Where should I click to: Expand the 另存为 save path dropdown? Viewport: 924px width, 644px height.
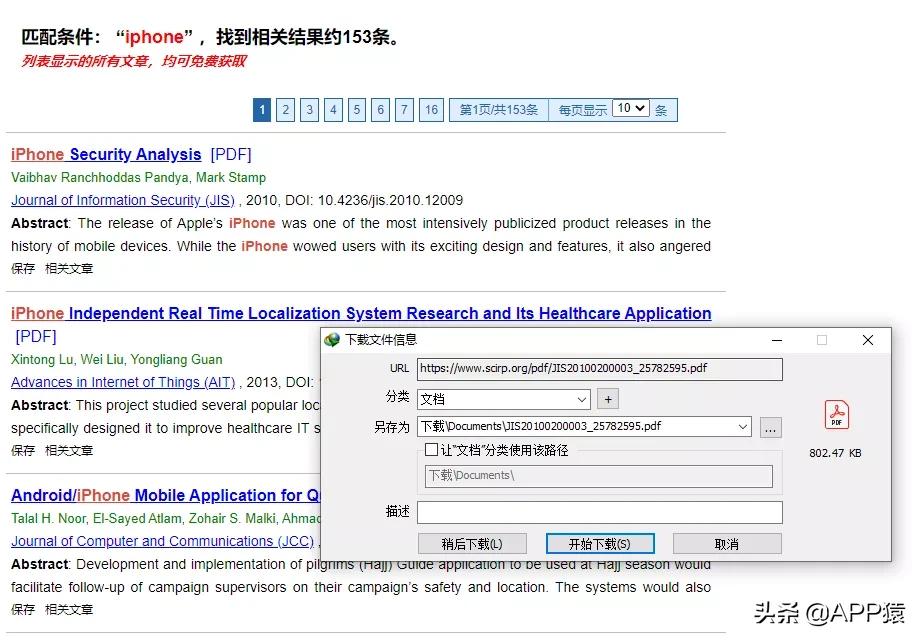click(x=743, y=426)
